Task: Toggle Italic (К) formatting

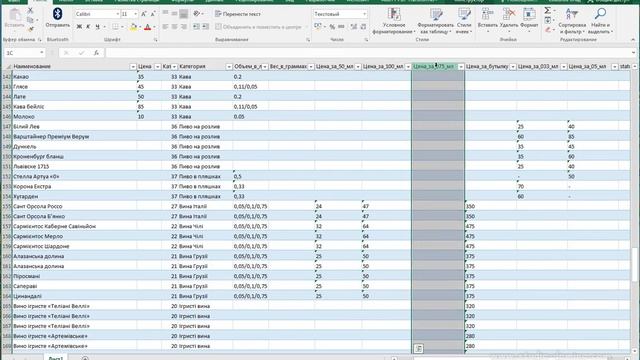Action: coord(88,27)
